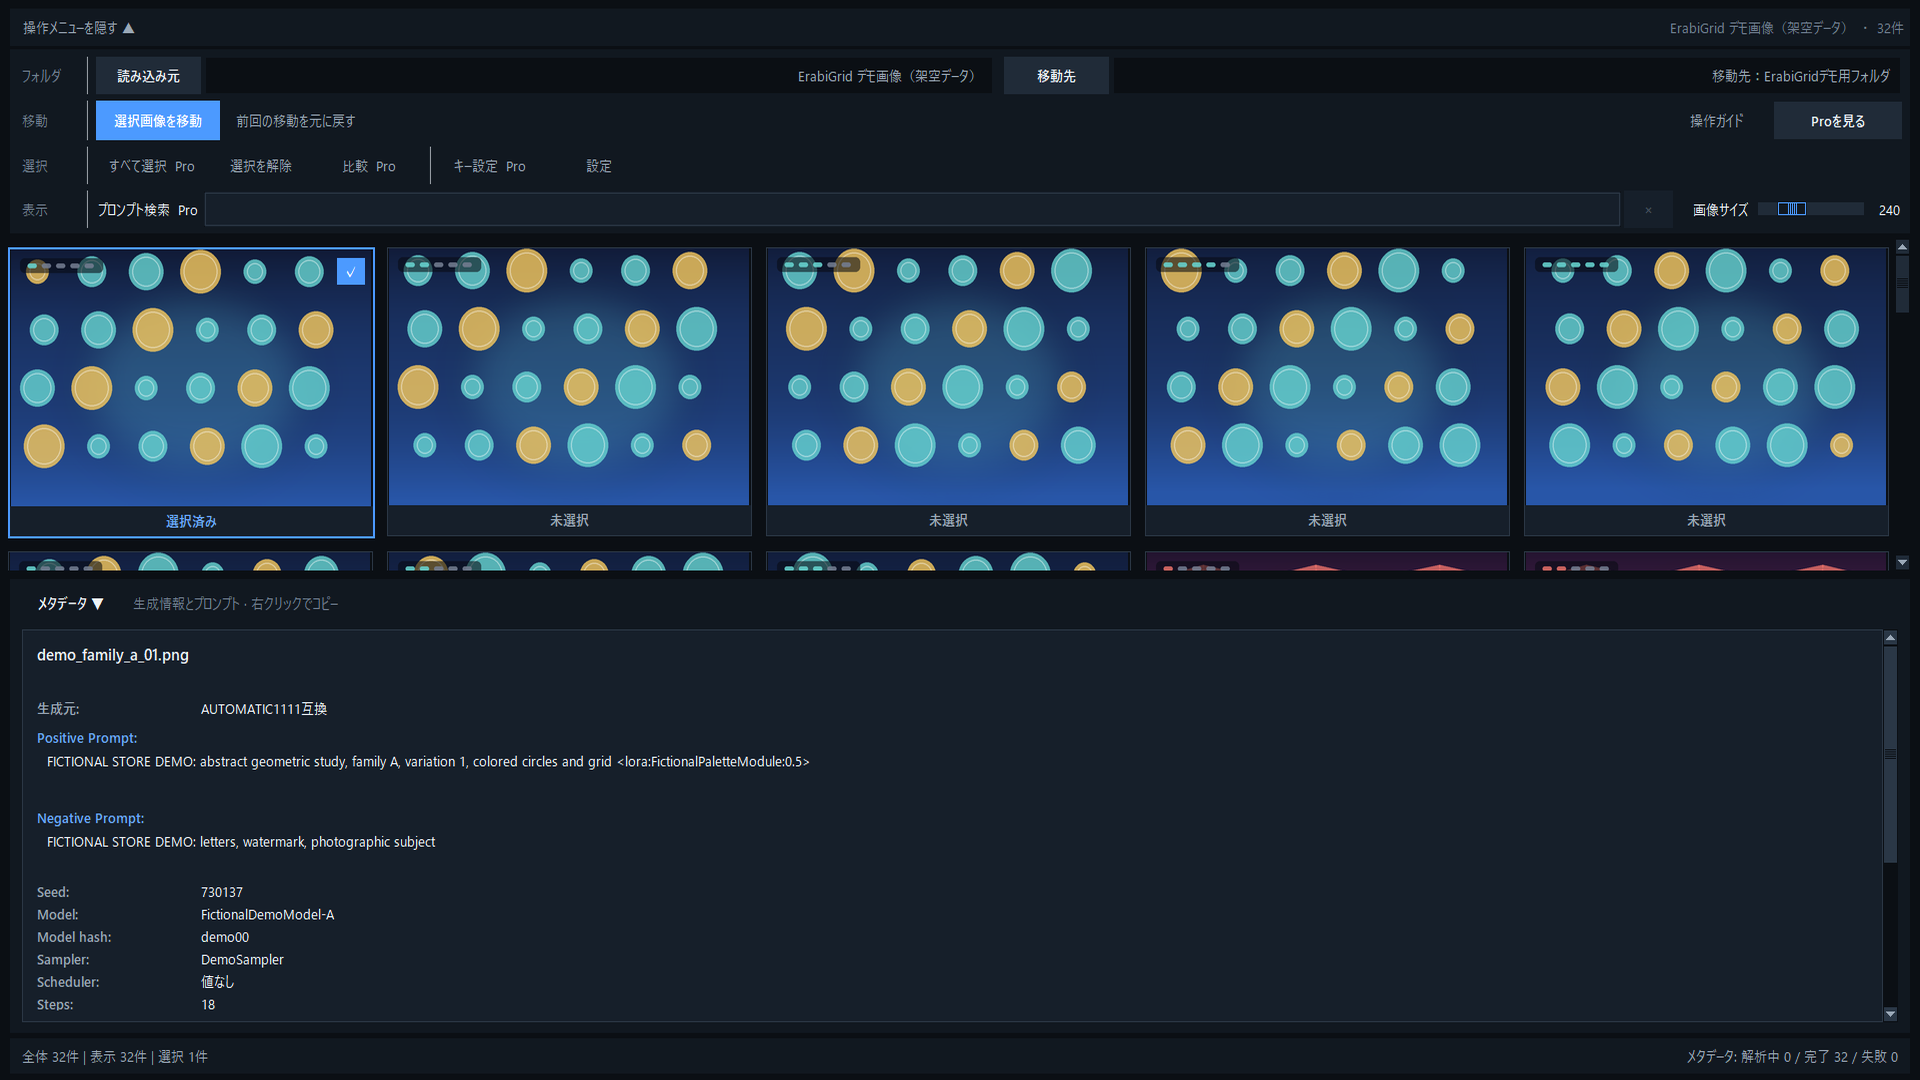Click the 移動先：ErabiGridデモ用フォルダ path field

[x=1507, y=76]
